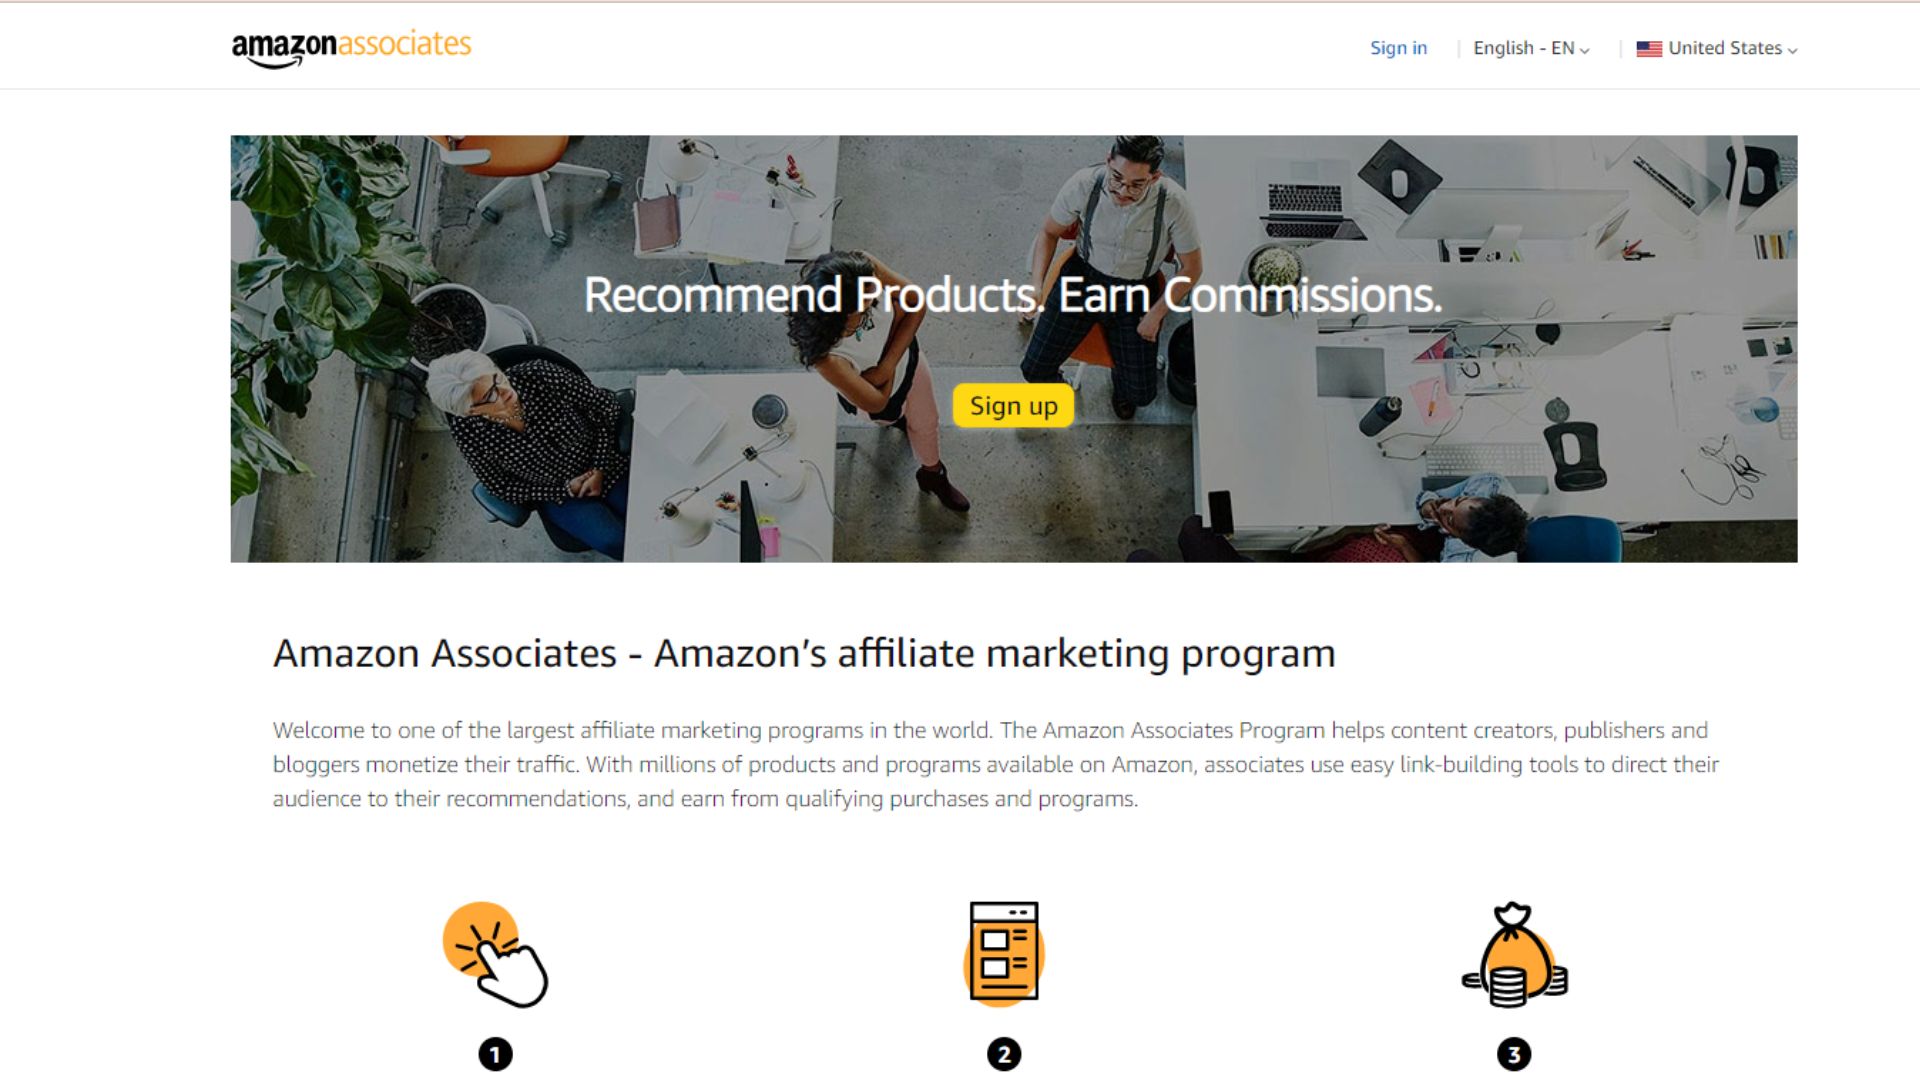The height and width of the screenshot is (1080, 1920).
Task: Click the welcome paragraph text
Action: (x=995, y=764)
